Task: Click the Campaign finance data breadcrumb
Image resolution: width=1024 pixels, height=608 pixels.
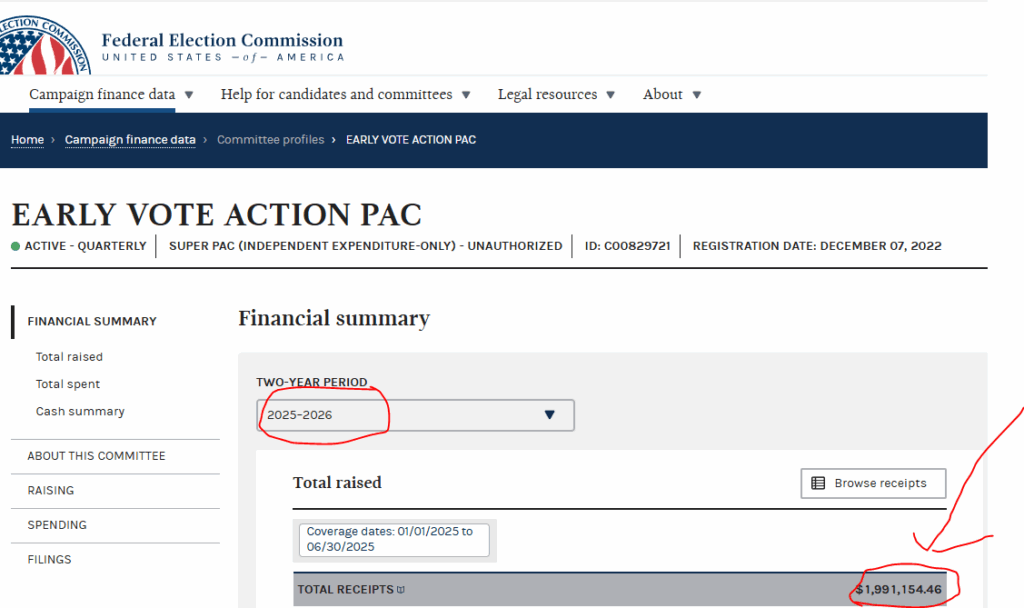Action: [x=130, y=140]
